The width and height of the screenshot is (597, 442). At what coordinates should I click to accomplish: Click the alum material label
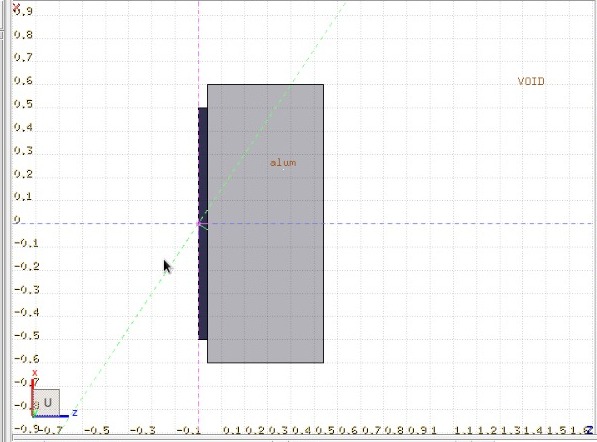pos(283,163)
